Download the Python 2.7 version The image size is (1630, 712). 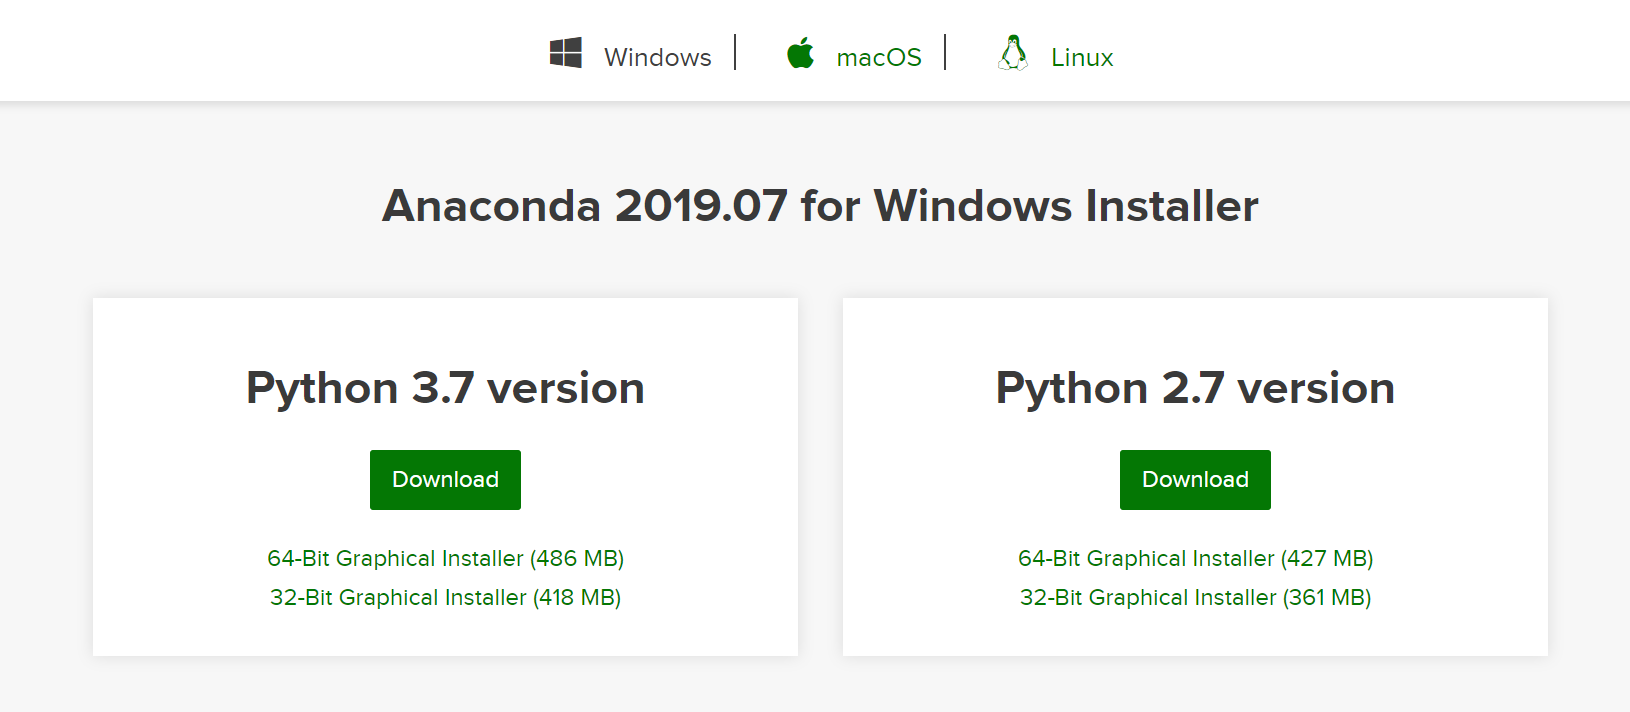[x=1195, y=480]
